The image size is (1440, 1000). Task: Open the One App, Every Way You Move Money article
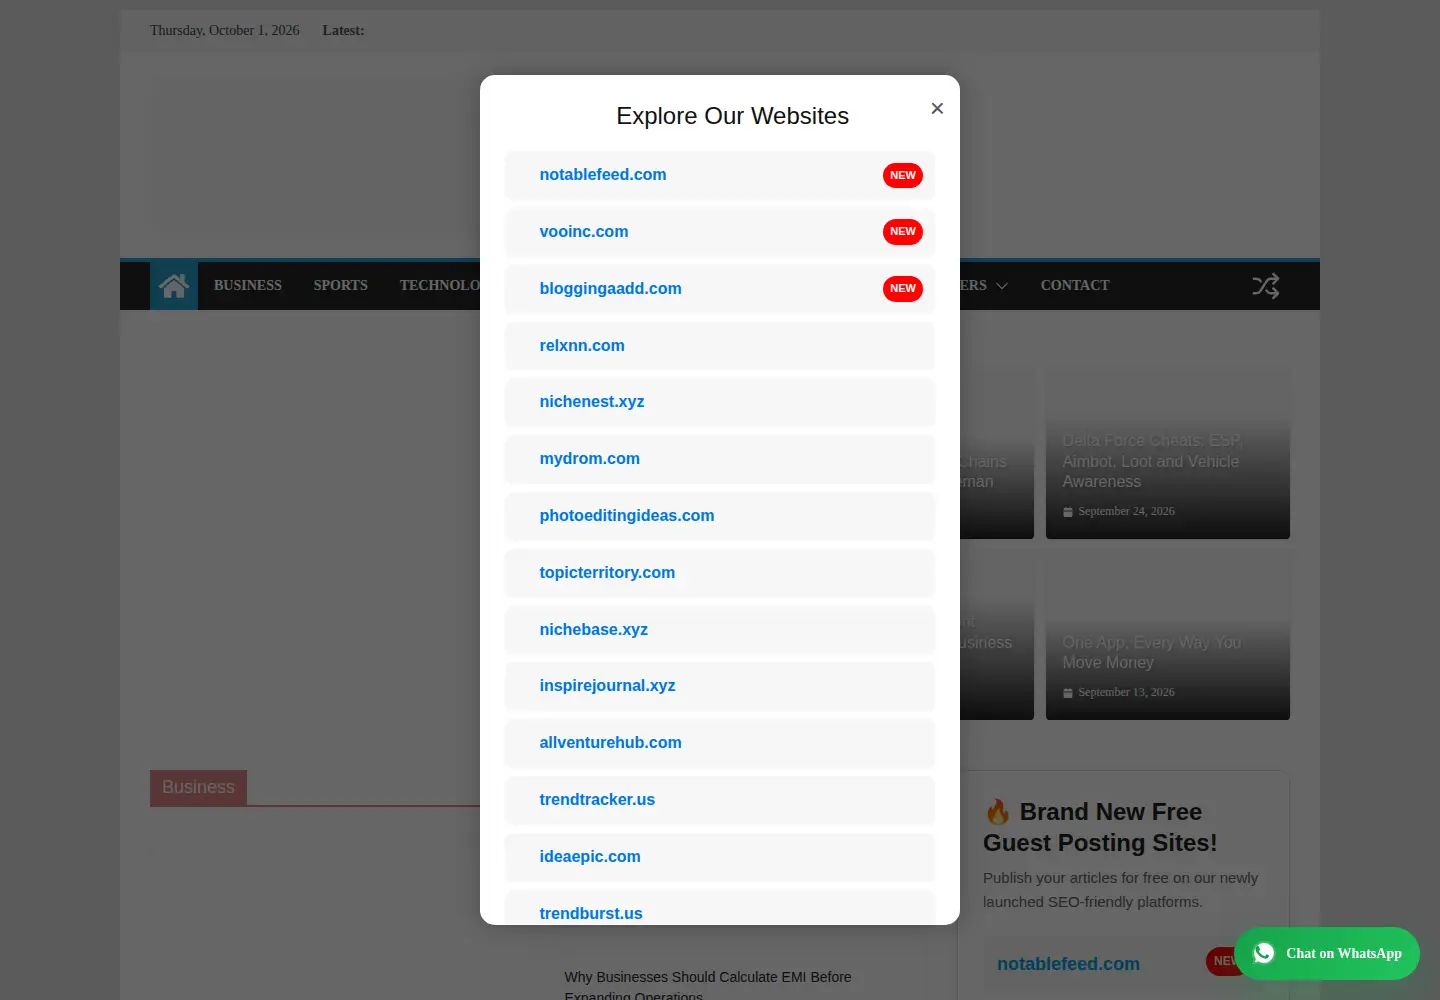pos(1152,653)
